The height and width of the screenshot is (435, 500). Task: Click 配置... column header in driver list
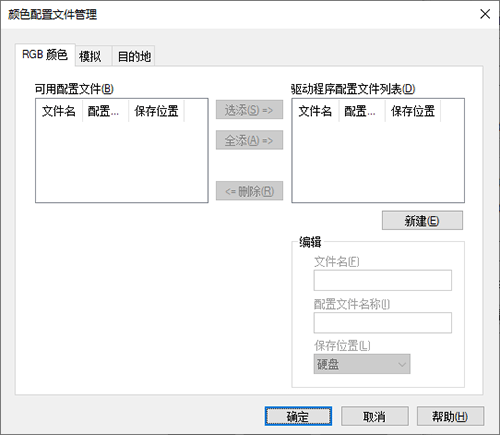click(362, 111)
